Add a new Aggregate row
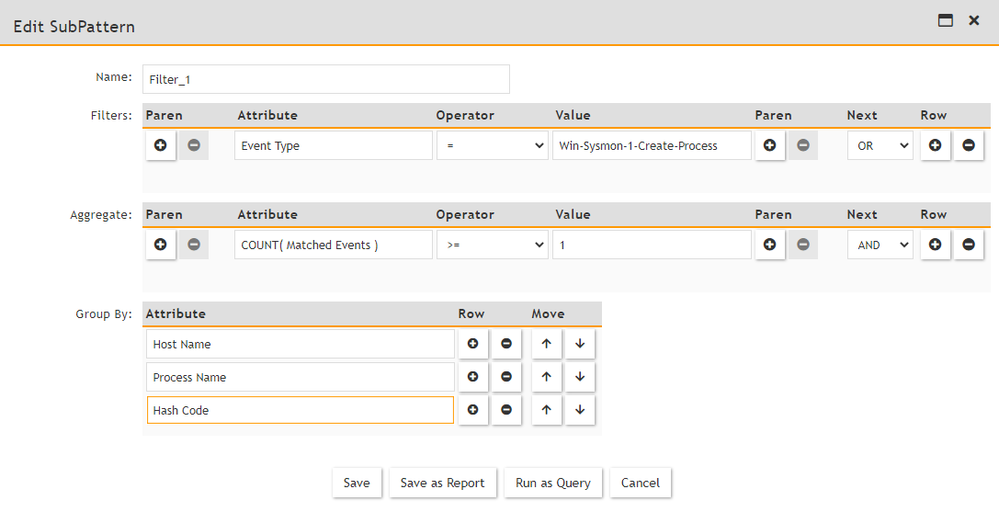The height and width of the screenshot is (513, 999). click(935, 245)
